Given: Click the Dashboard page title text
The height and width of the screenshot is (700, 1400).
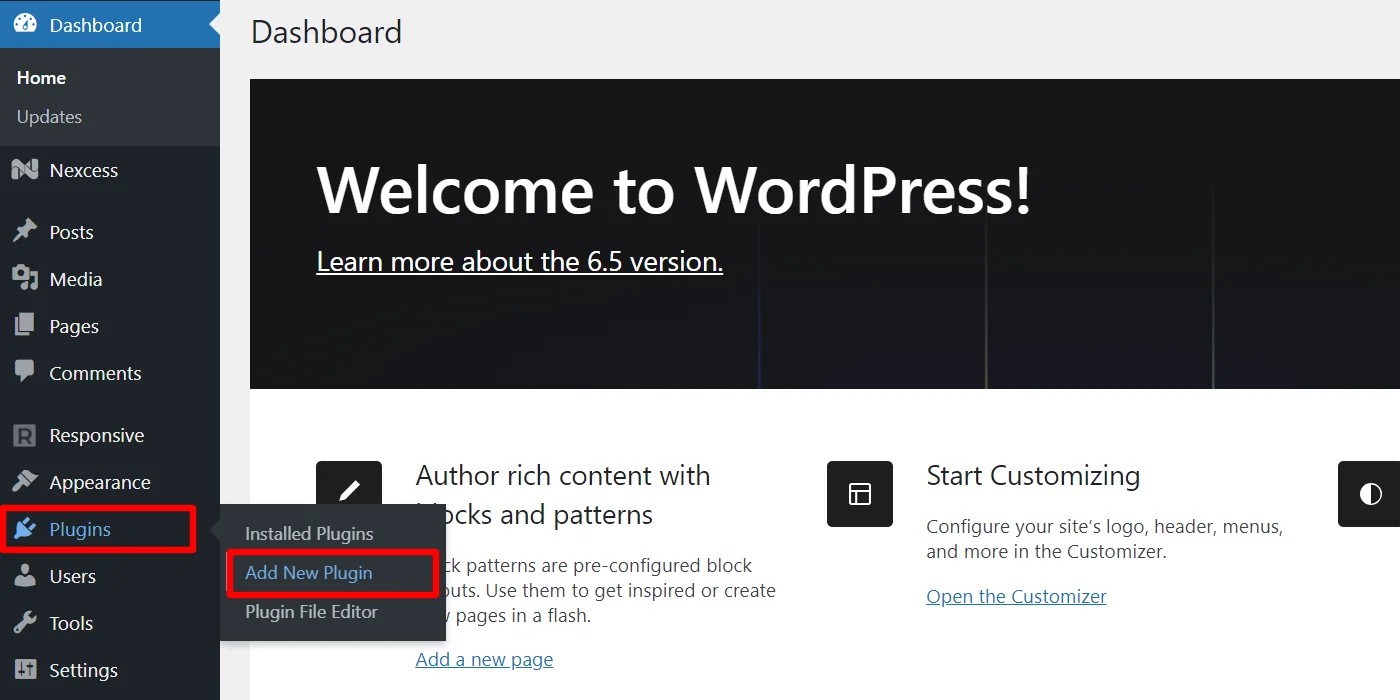Looking at the screenshot, I should pyautogui.click(x=326, y=32).
